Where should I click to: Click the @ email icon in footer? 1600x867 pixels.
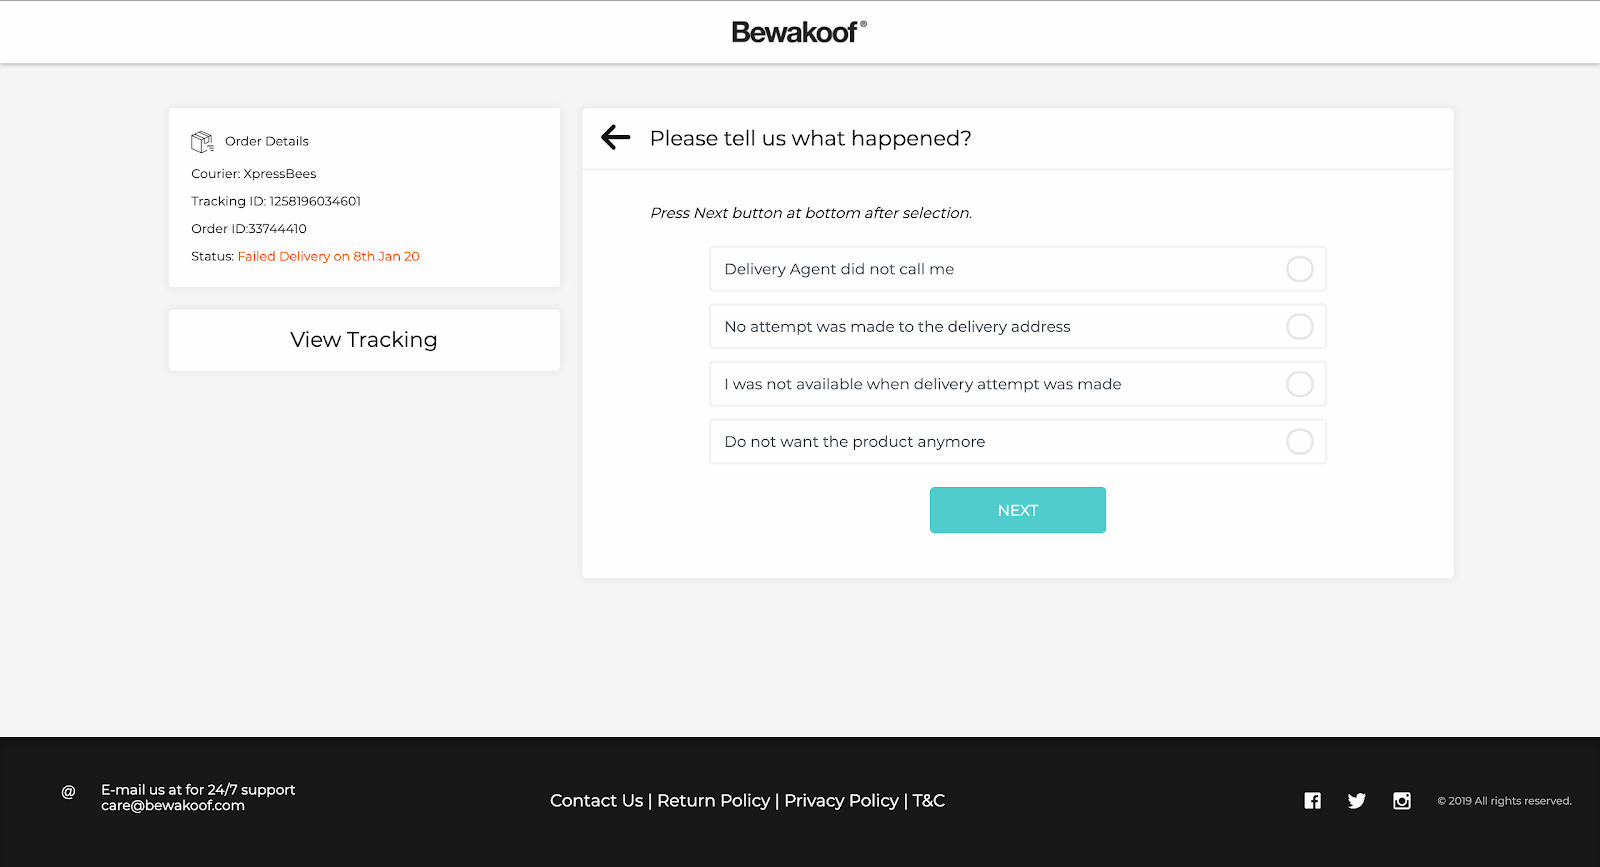[68, 792]
